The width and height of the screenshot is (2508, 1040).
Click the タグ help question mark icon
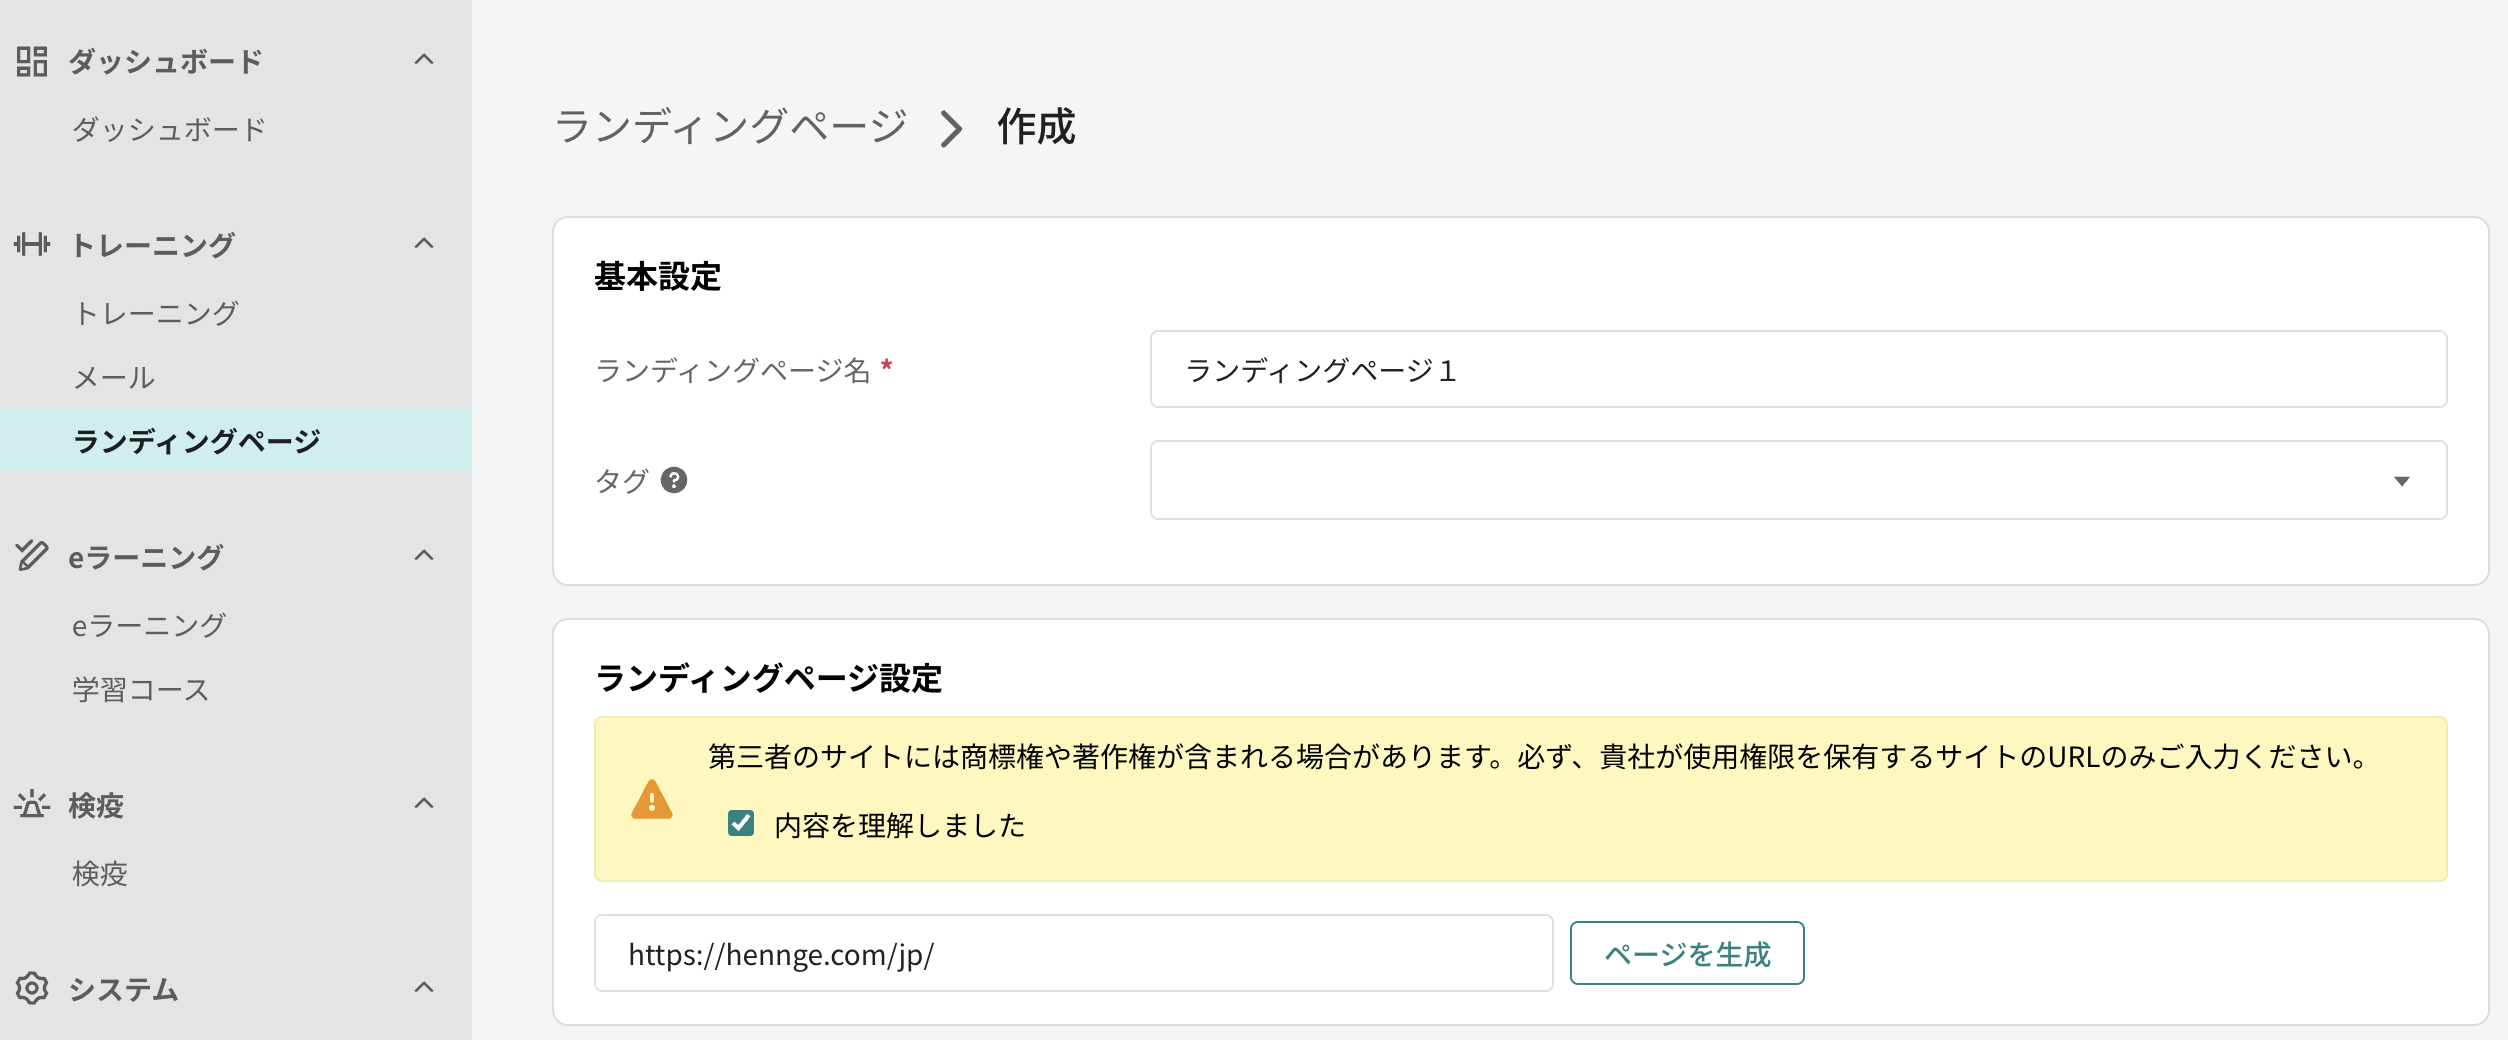tap(674, 481)
